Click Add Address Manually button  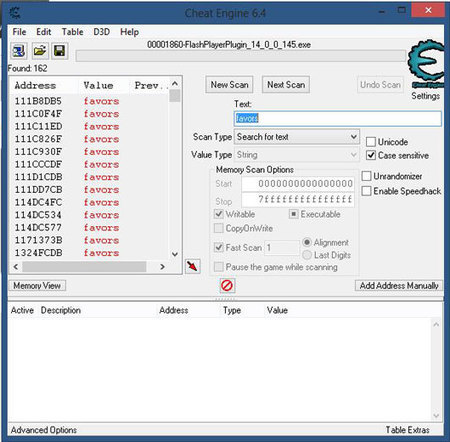click(399, 286)
